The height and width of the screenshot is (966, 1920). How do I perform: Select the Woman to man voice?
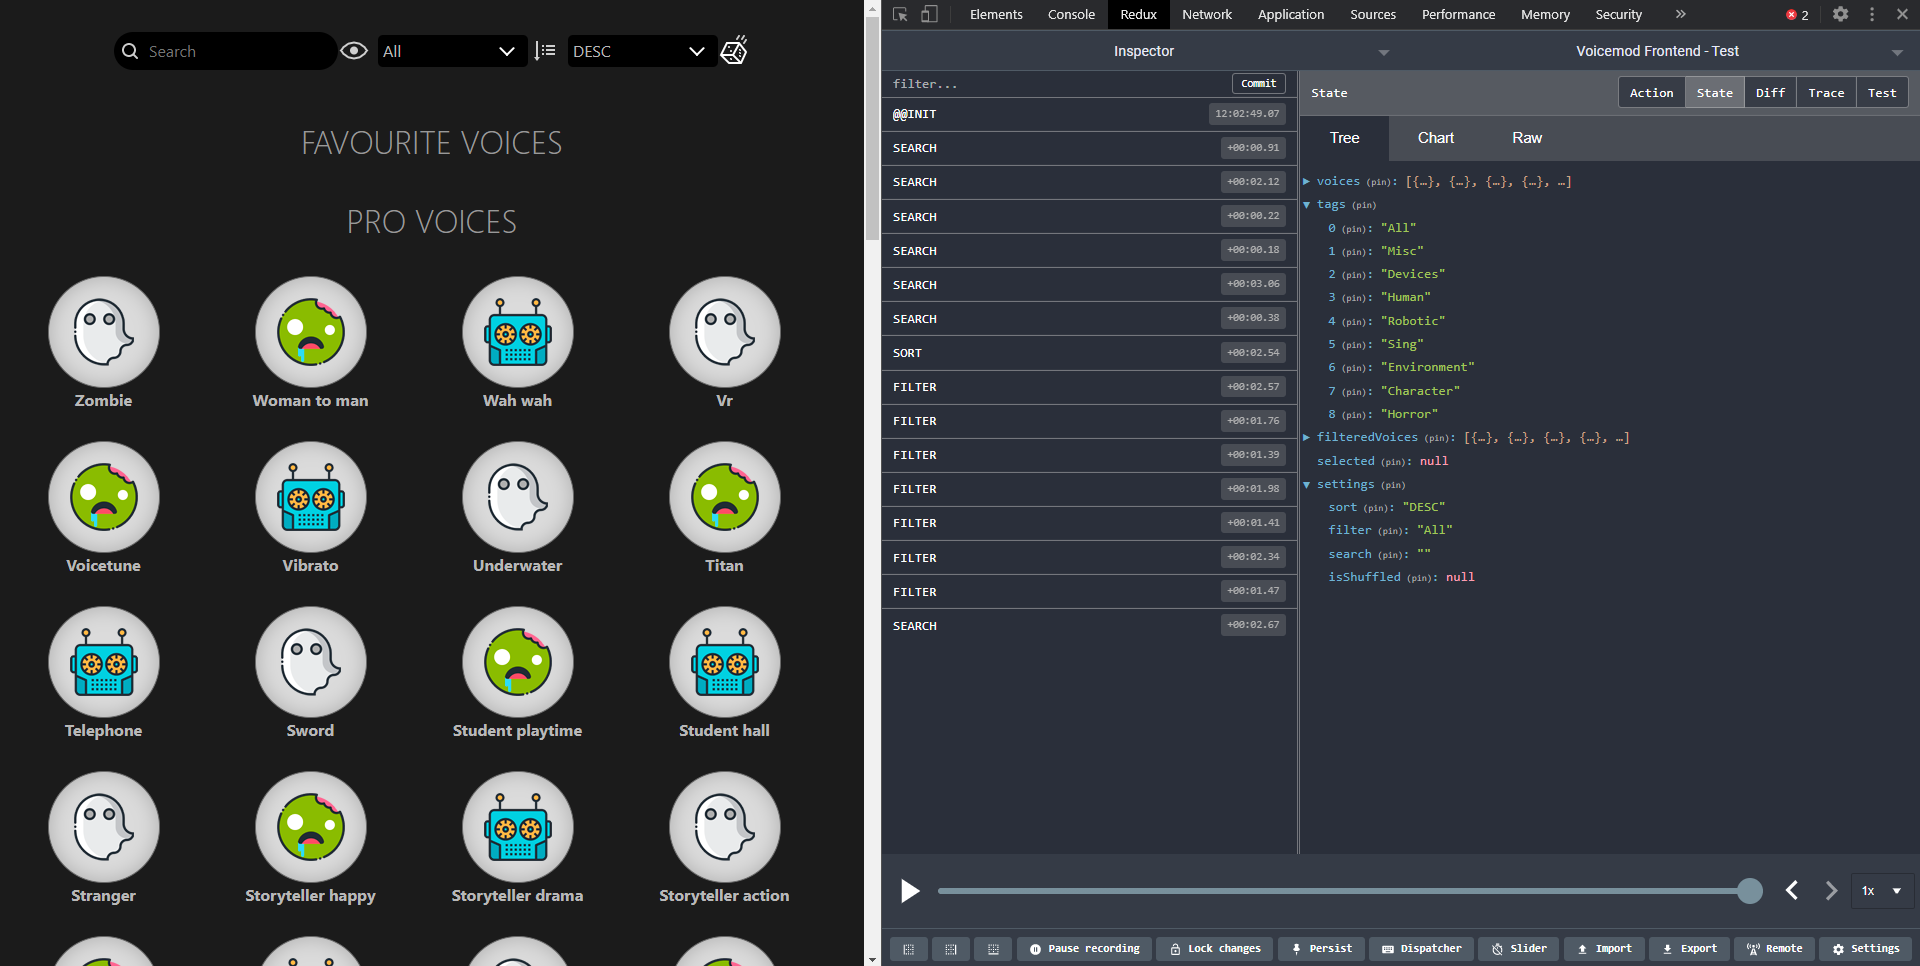tap(311, 332)
